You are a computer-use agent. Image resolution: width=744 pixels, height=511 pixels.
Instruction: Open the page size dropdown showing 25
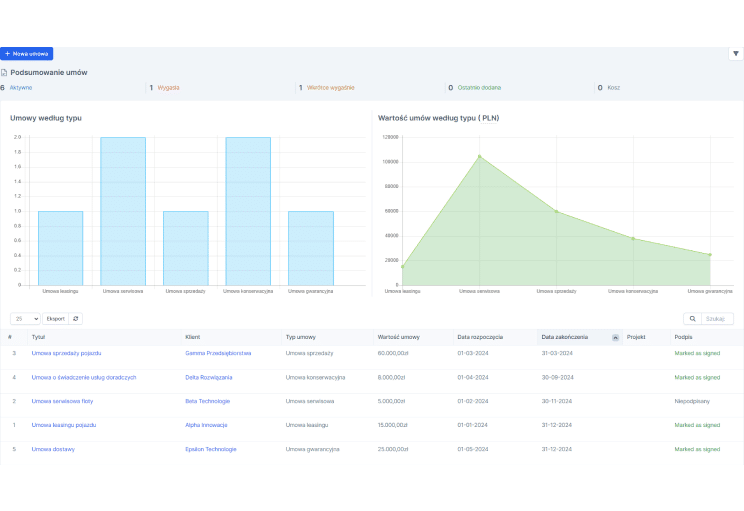[25, 319]
